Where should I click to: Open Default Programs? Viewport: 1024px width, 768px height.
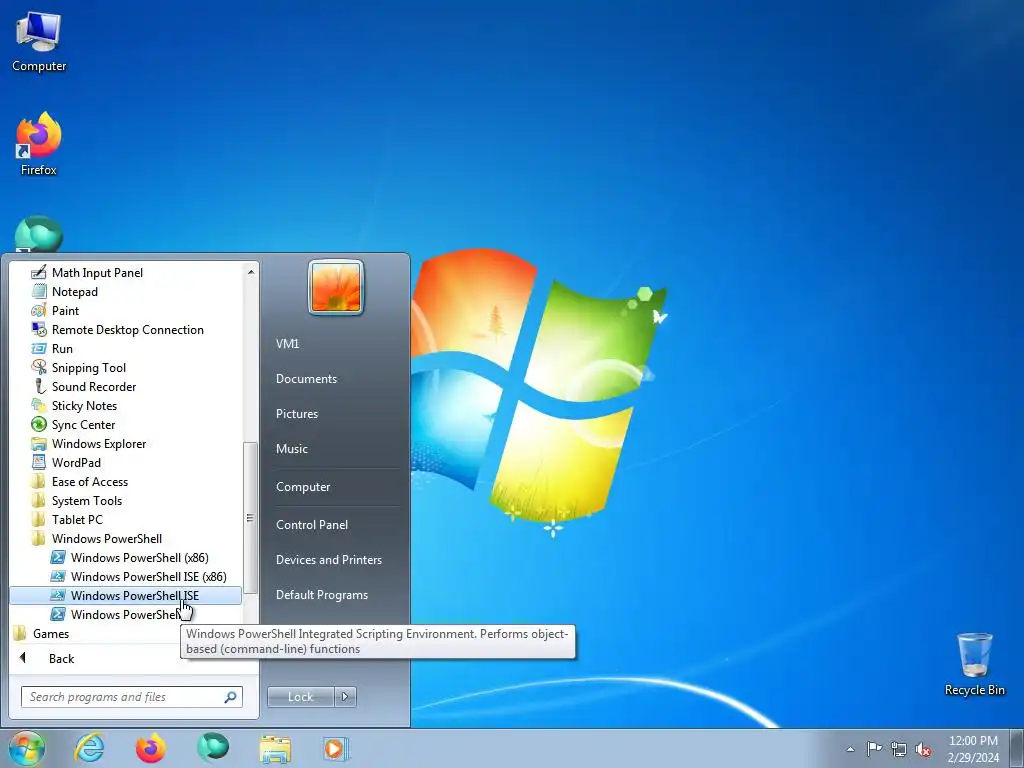322,595
